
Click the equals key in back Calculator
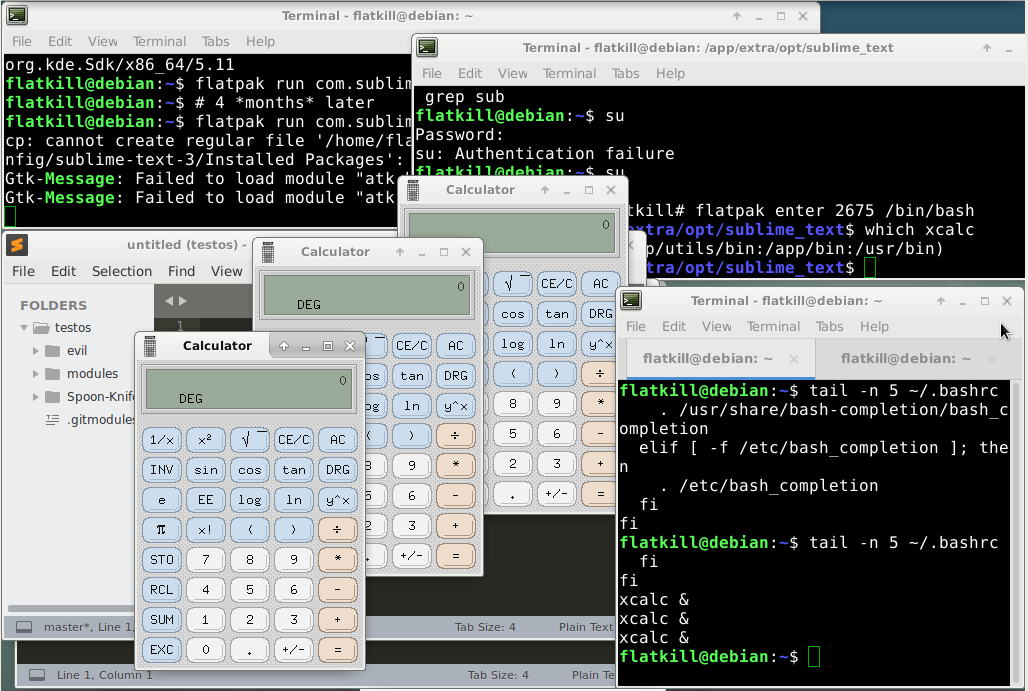pyautogui.click(x=599, y=494)
